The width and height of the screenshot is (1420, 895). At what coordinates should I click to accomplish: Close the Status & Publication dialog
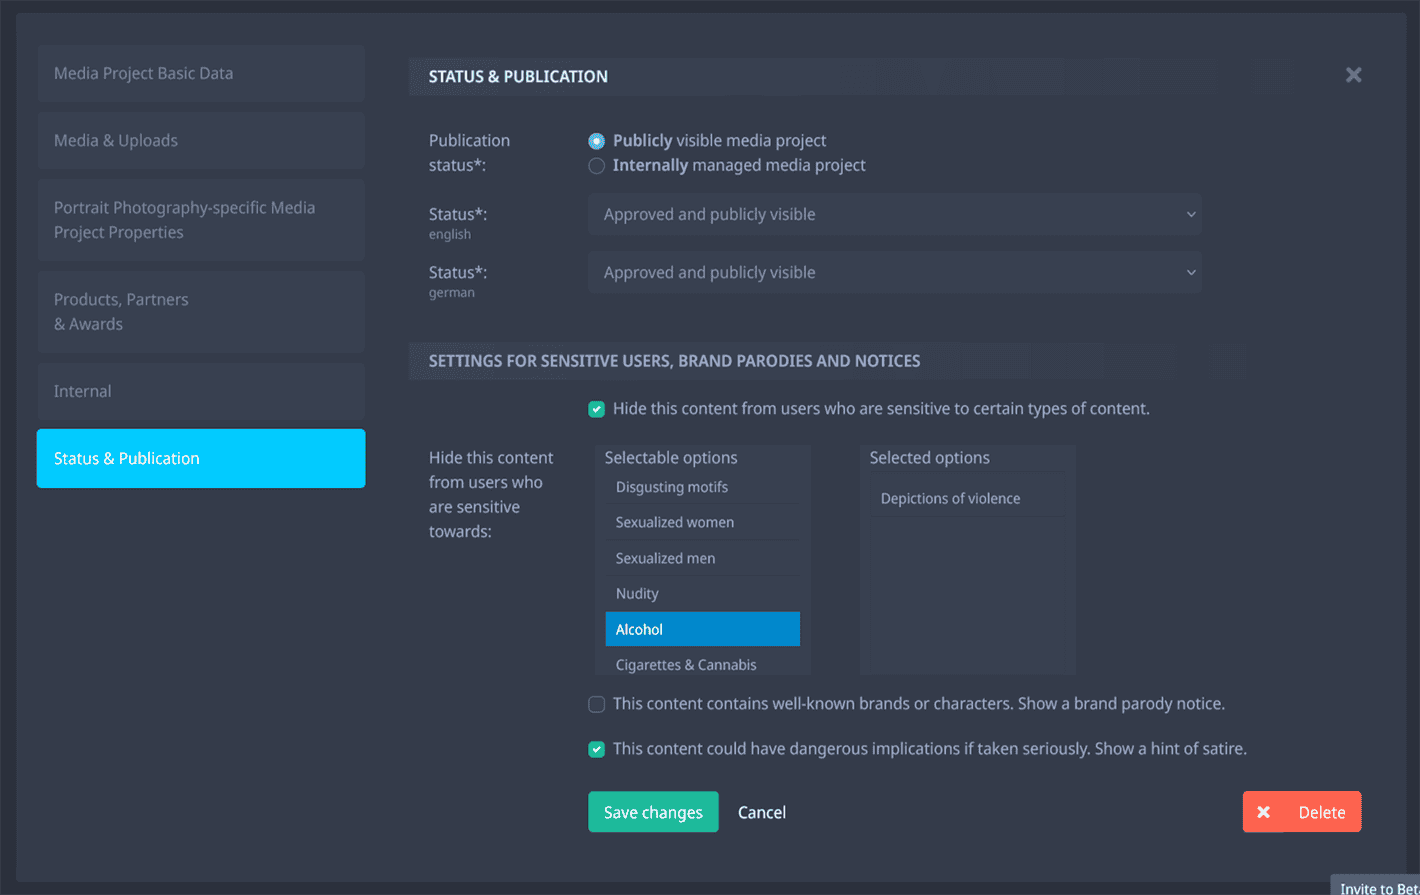[x=1353, y=74]
